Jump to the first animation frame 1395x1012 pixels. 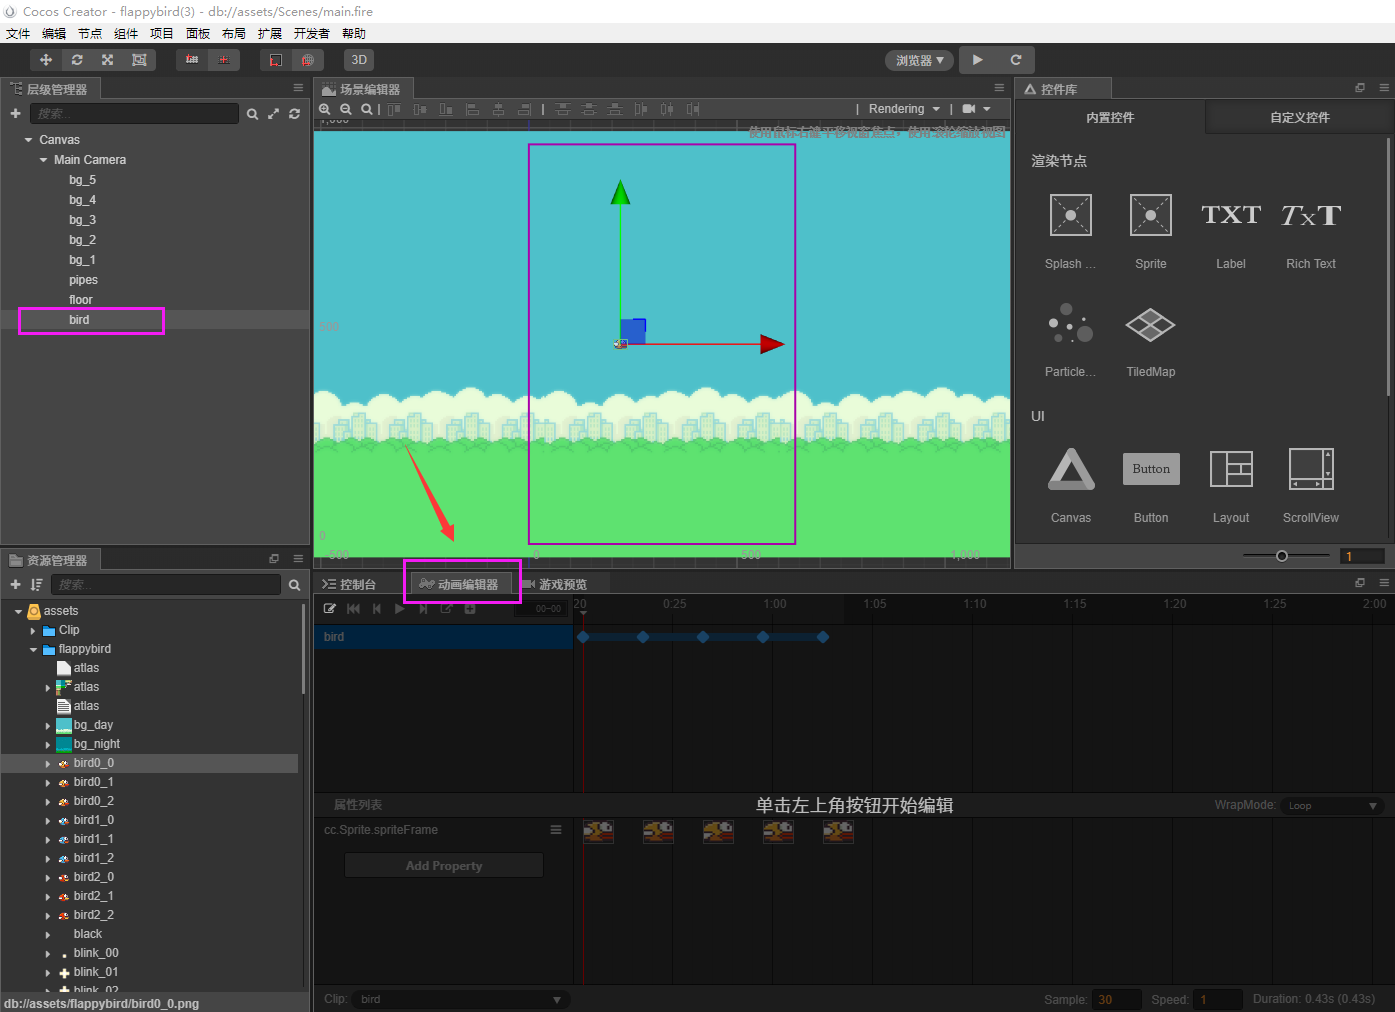pyautogui.click(x=353, y=609)
